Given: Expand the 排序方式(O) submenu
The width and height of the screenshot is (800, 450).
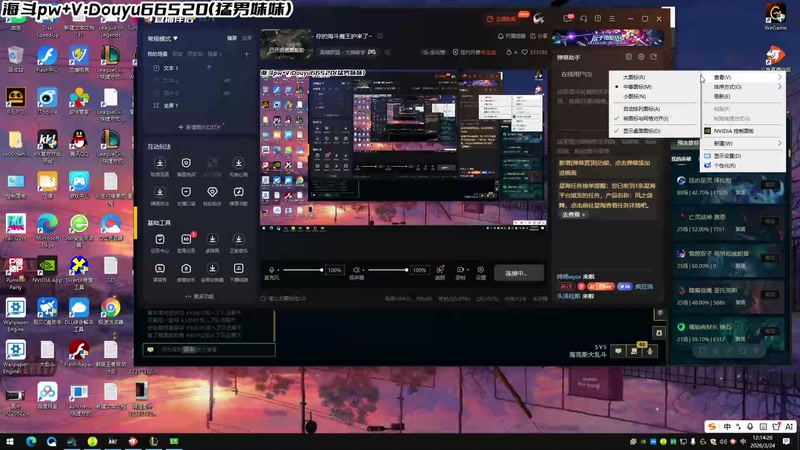Looking at the screenshot, I should pyautogui.click(x=743, y=87).
